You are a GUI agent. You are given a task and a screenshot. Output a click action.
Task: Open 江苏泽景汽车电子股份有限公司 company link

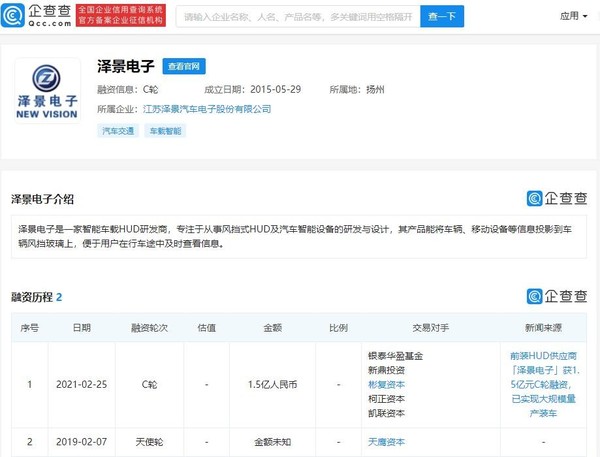tap(207, 109)
